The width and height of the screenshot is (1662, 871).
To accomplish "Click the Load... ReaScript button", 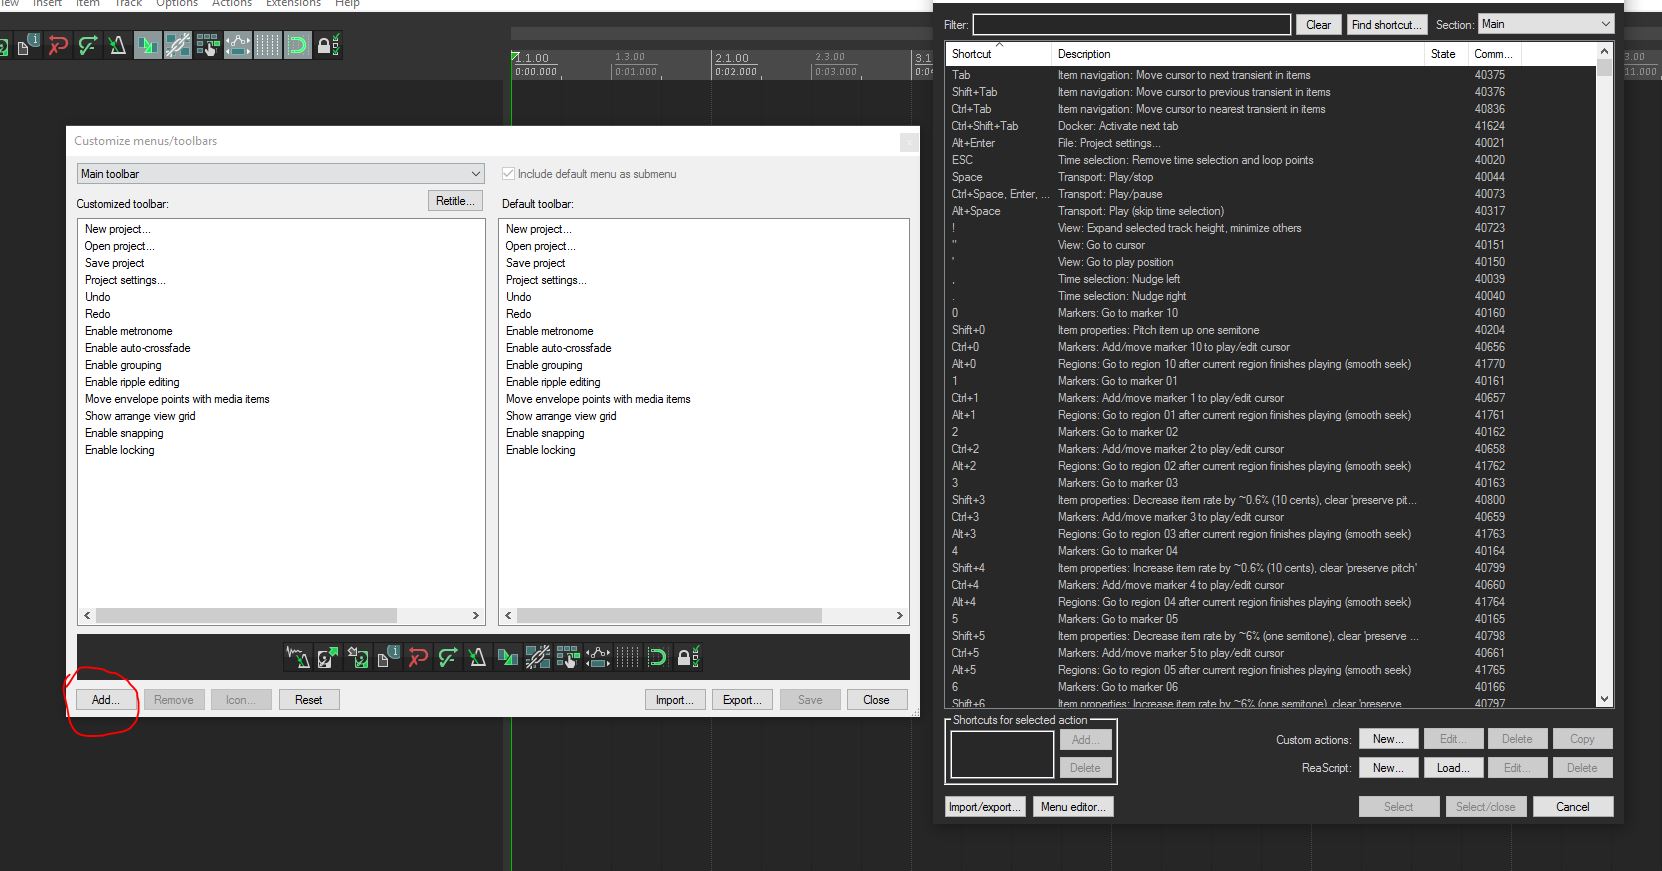I will click(1453, 768).
